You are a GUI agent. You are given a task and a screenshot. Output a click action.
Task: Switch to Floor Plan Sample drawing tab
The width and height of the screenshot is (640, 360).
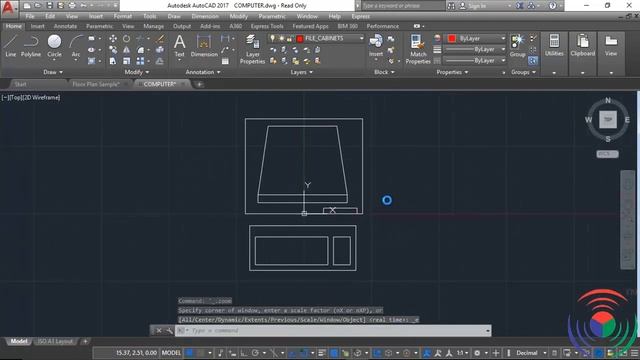pyautogui.click(x=96, y=84)
